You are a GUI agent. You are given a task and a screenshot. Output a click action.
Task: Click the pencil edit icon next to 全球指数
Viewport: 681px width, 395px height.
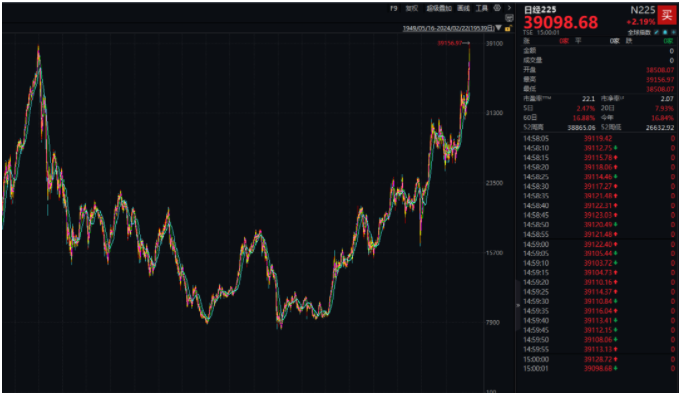[656, 33]
